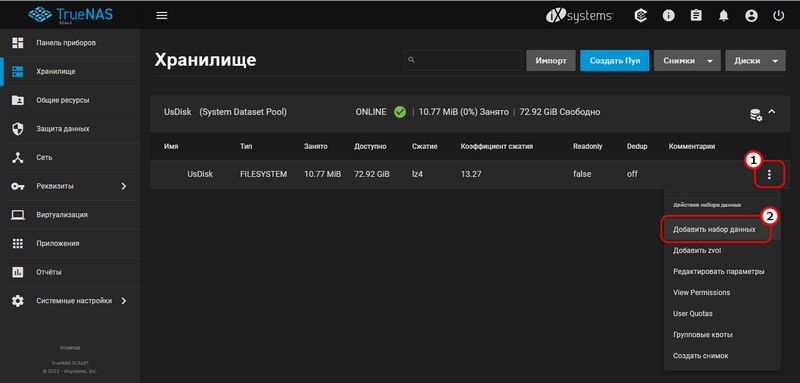Click the UsDisk dataset name cell
The width and height of the screenshot is (800, 383).
[x=200, y=174]
